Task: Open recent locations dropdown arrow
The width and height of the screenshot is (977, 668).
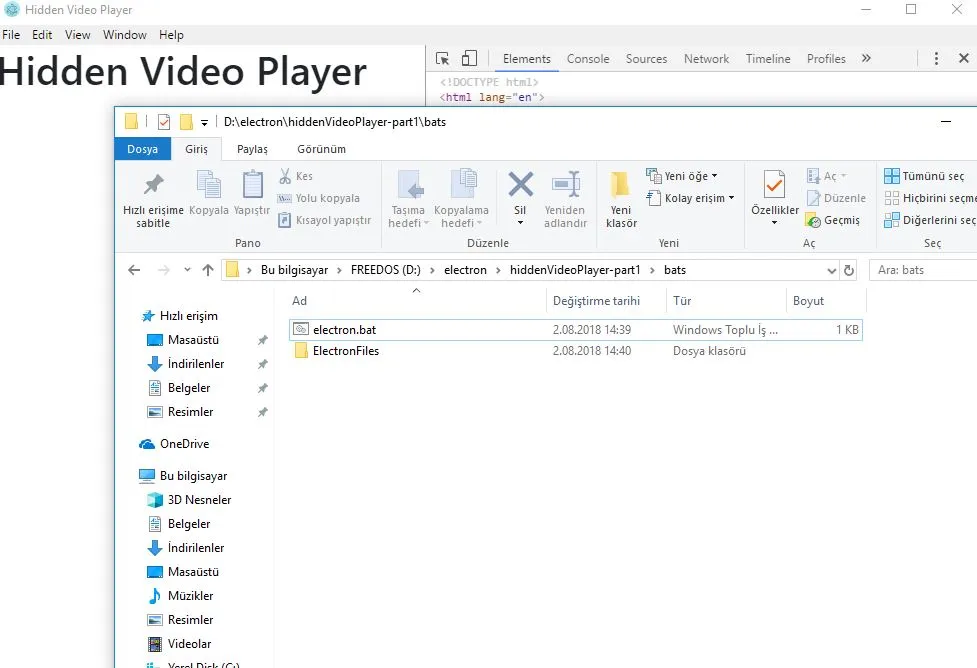Action: [x=187, y=270]
